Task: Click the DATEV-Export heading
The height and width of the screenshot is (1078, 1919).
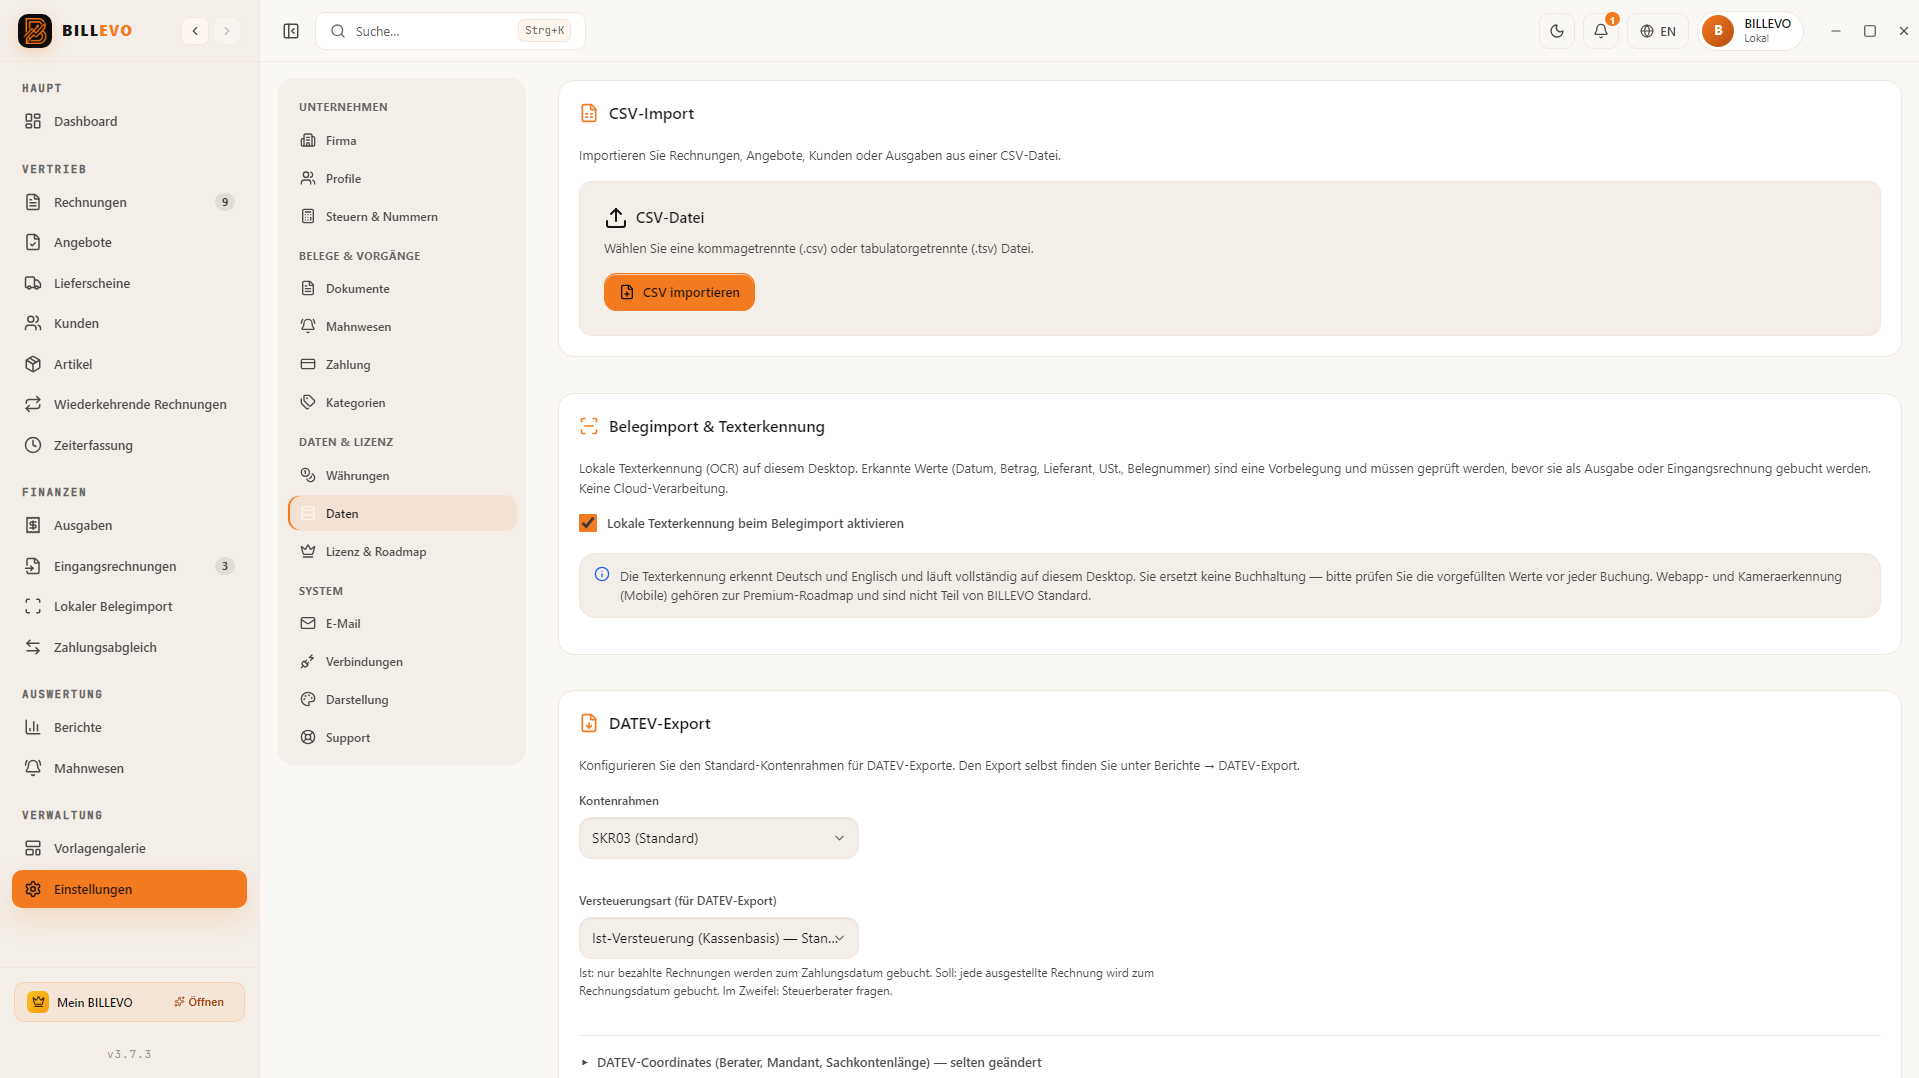Action: pos(659,723)
